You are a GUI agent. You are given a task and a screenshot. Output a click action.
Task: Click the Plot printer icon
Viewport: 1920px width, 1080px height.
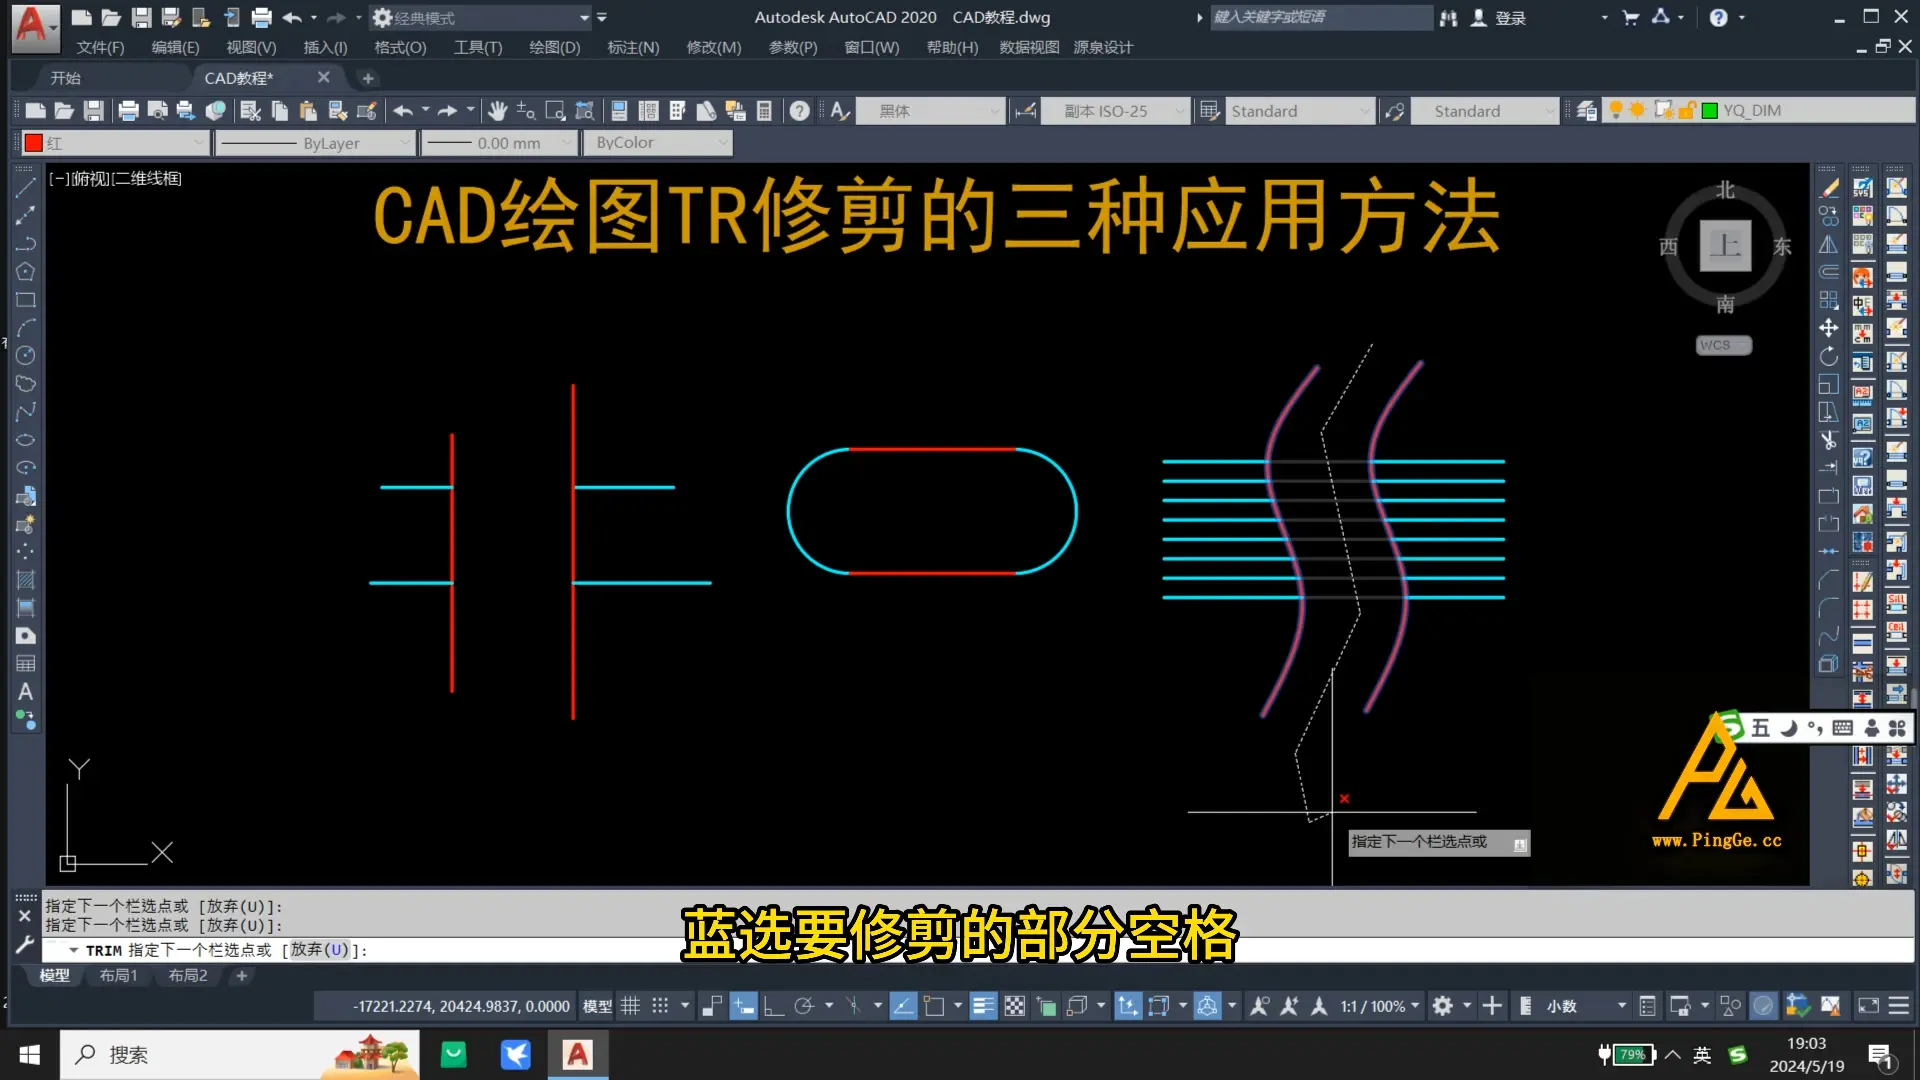point(128,111)
